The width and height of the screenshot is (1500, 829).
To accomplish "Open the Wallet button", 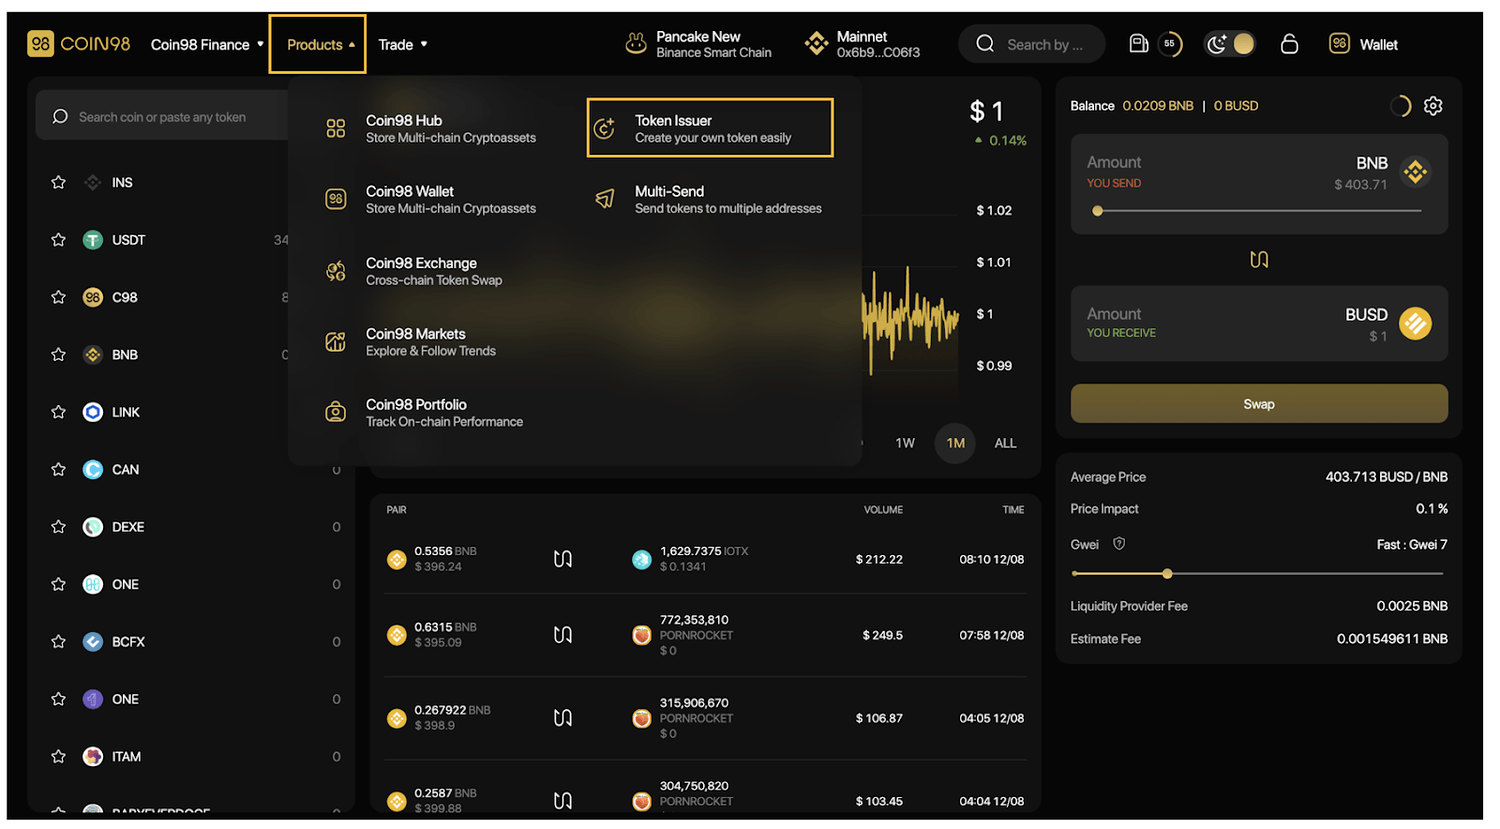I will tap(1364, 44).
